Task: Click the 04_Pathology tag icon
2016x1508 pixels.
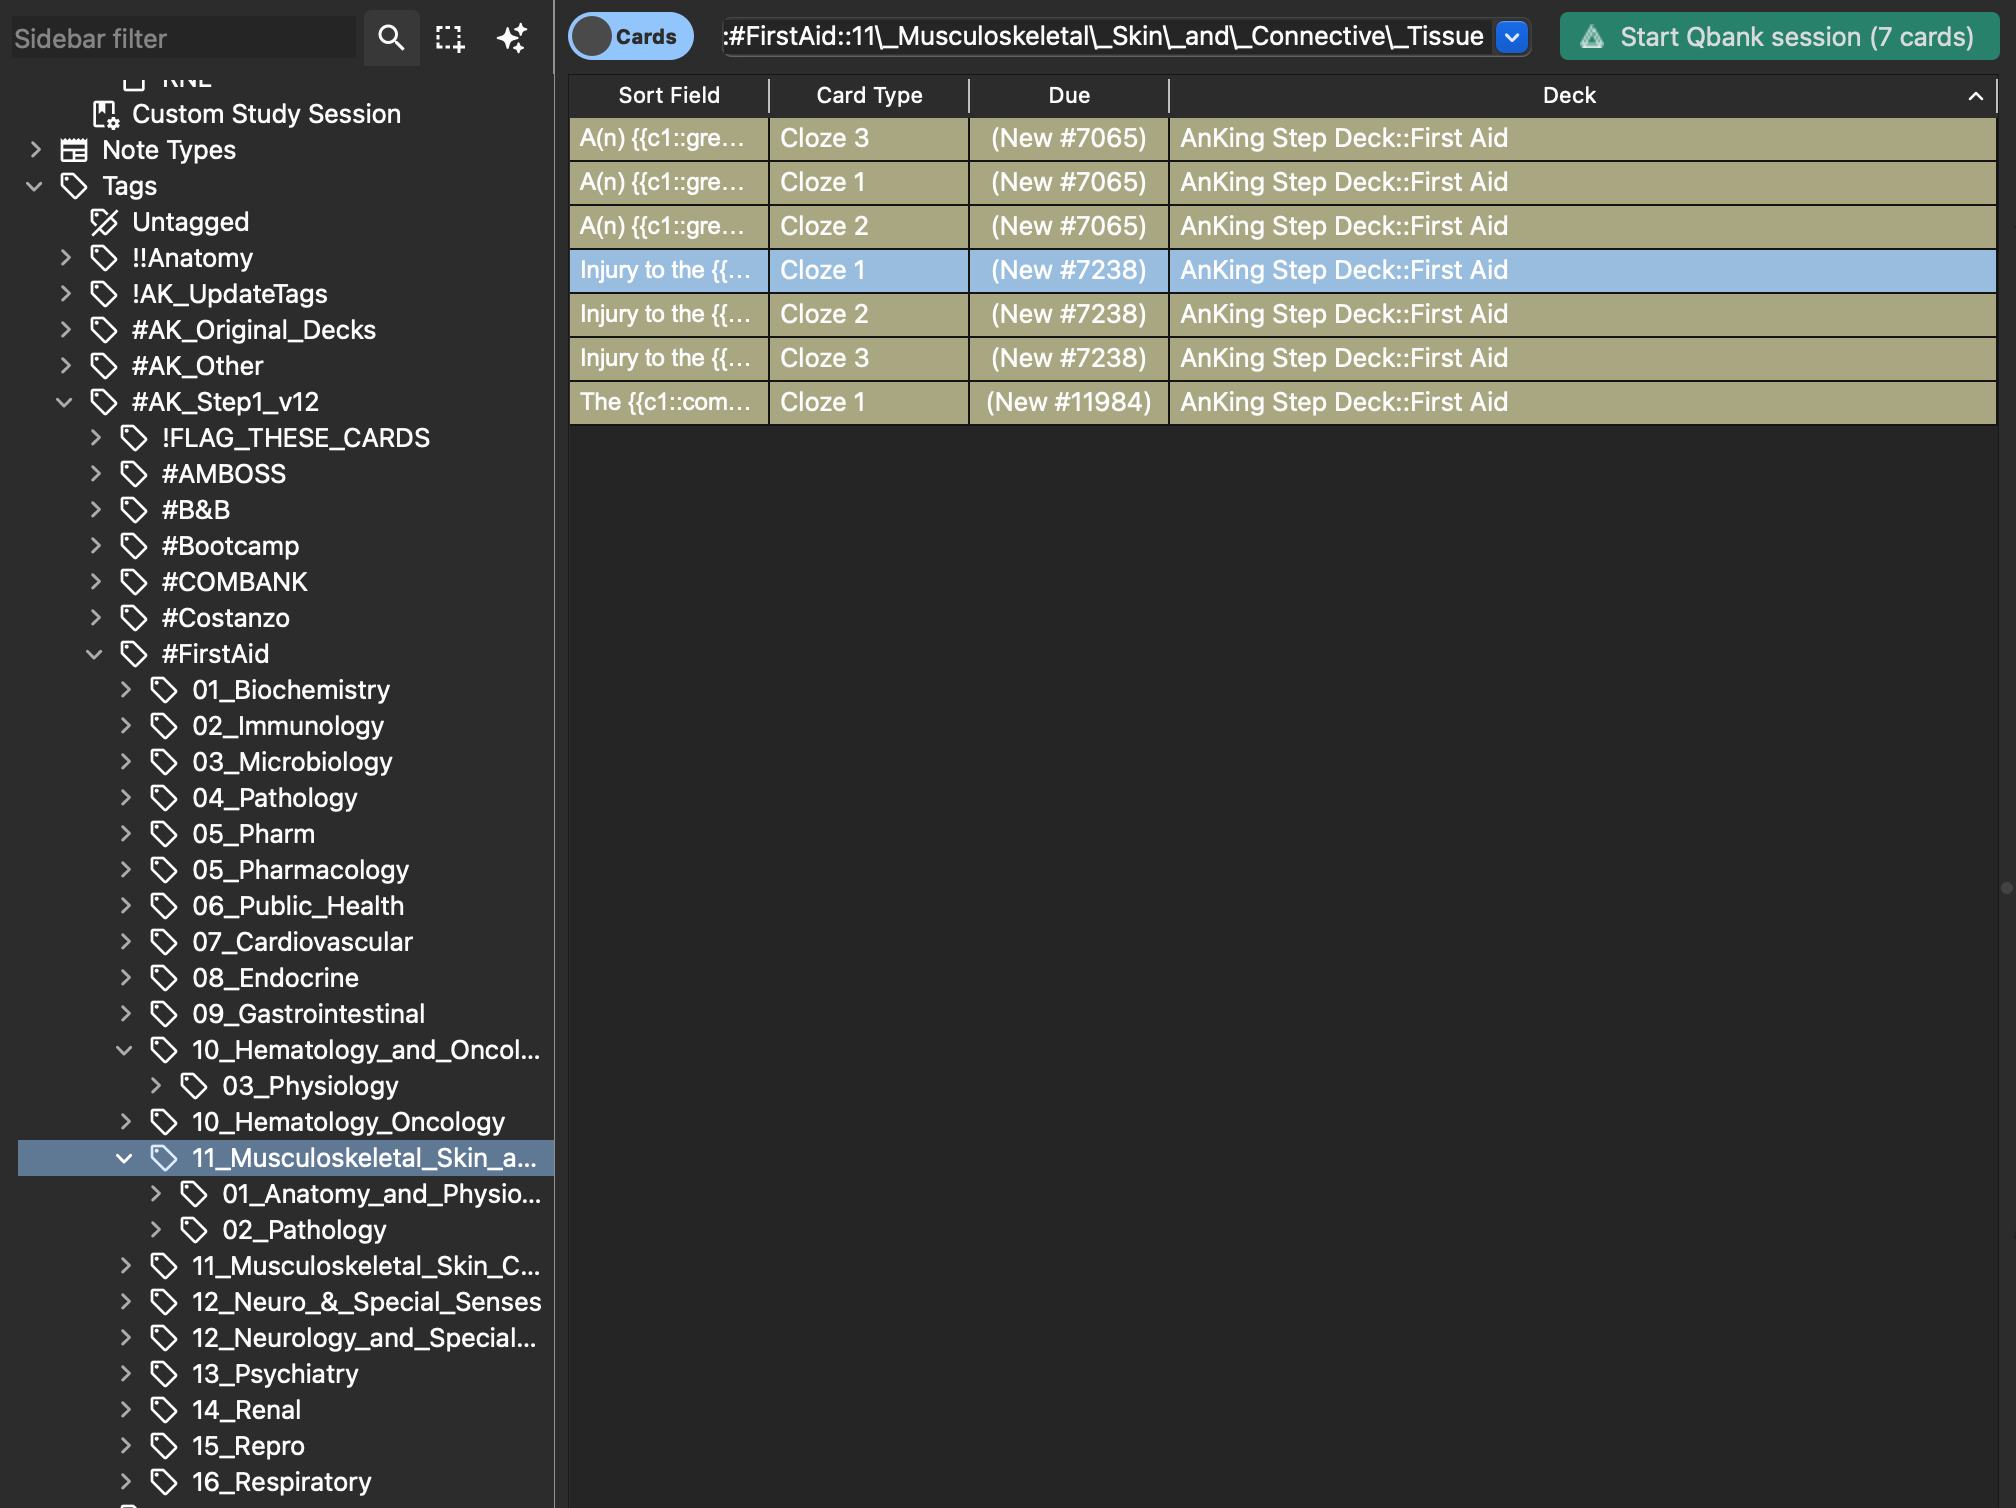Action: [164, 798]
